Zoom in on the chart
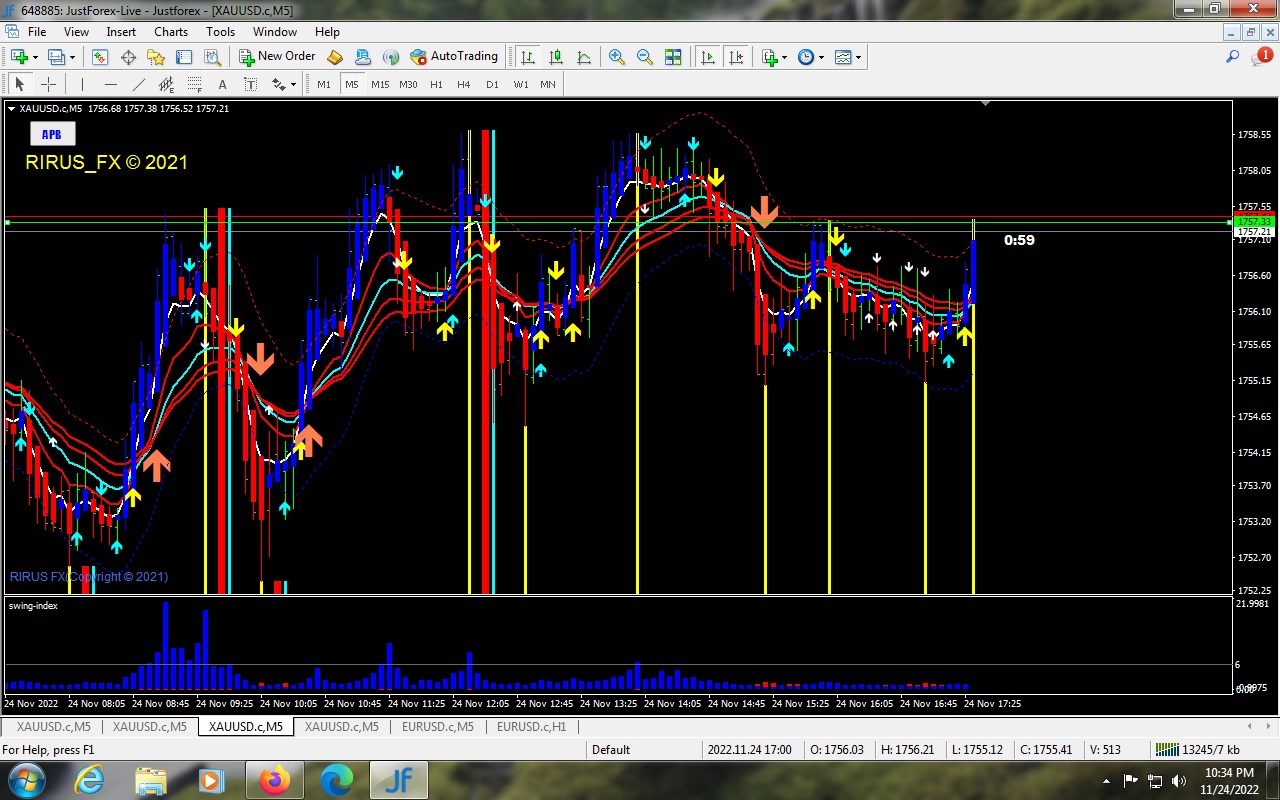Viewport: 1280px width, 800px height. click(x=617, y=57)
